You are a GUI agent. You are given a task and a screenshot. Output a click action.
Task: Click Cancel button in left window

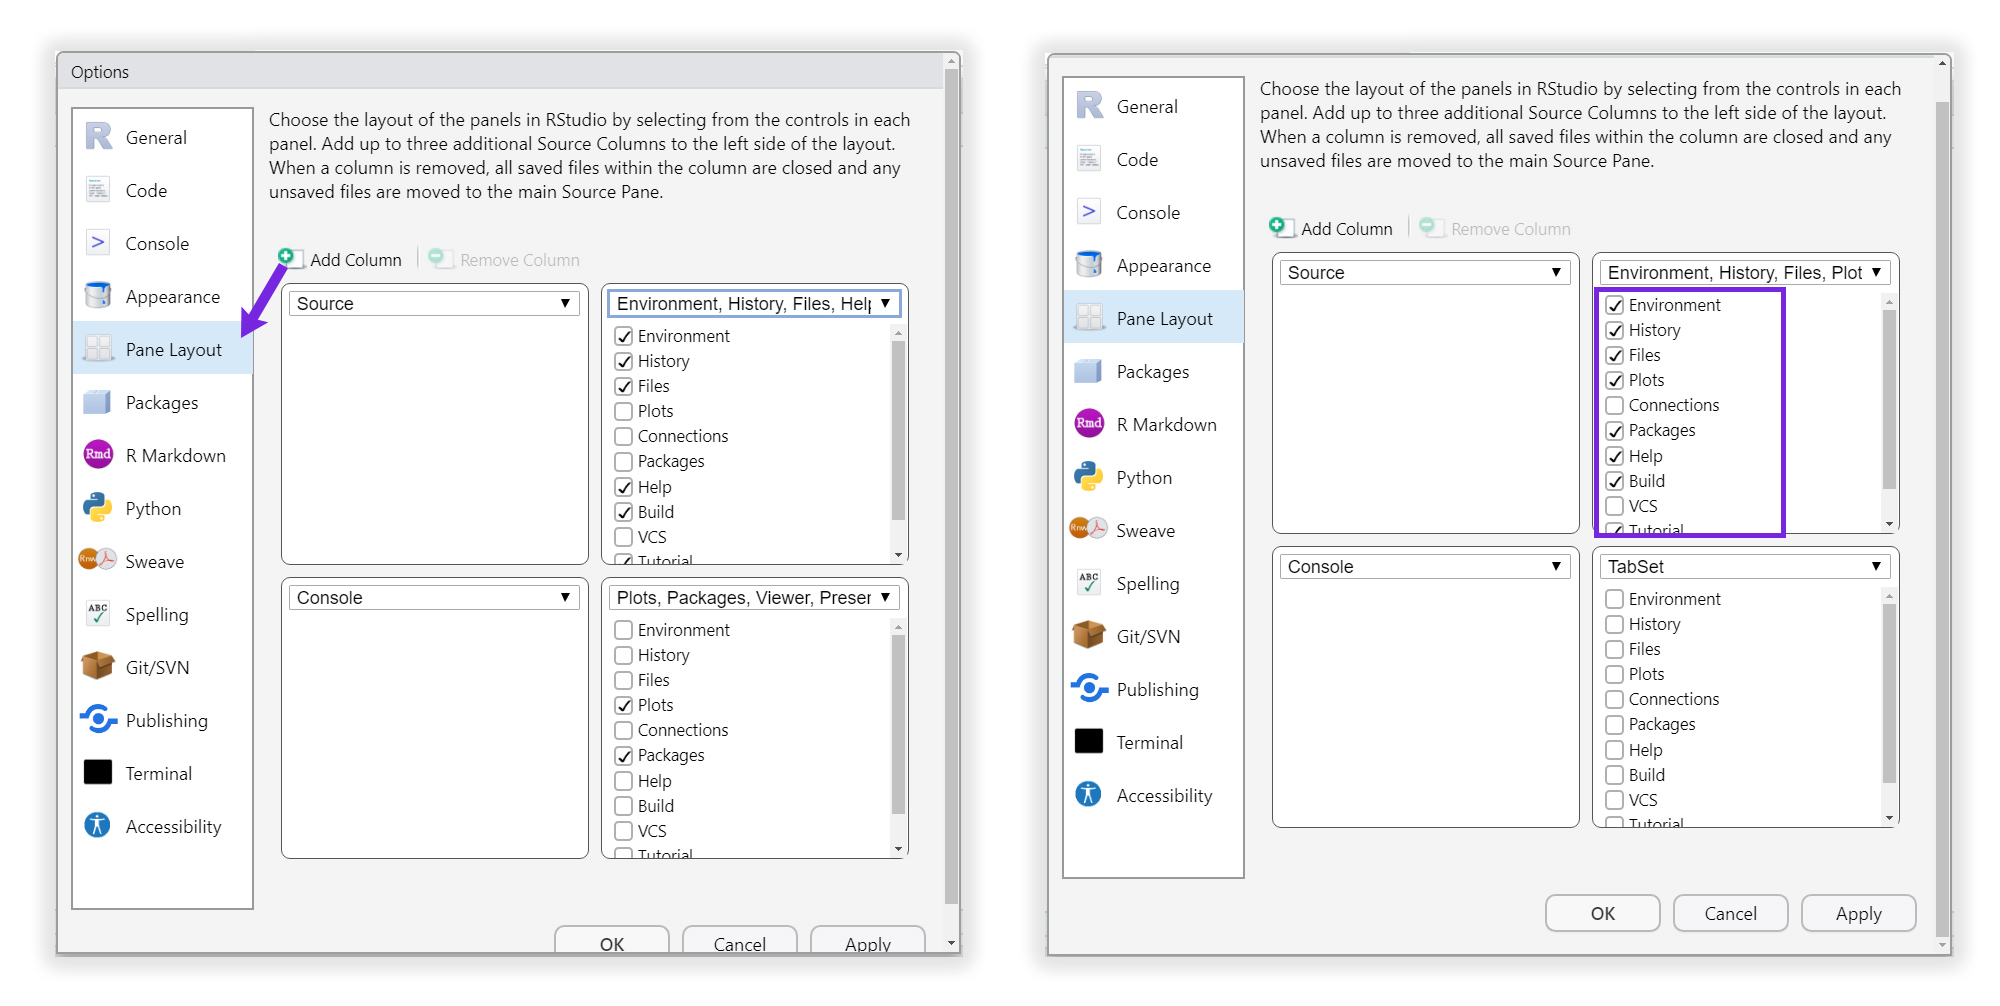[739, 940]
